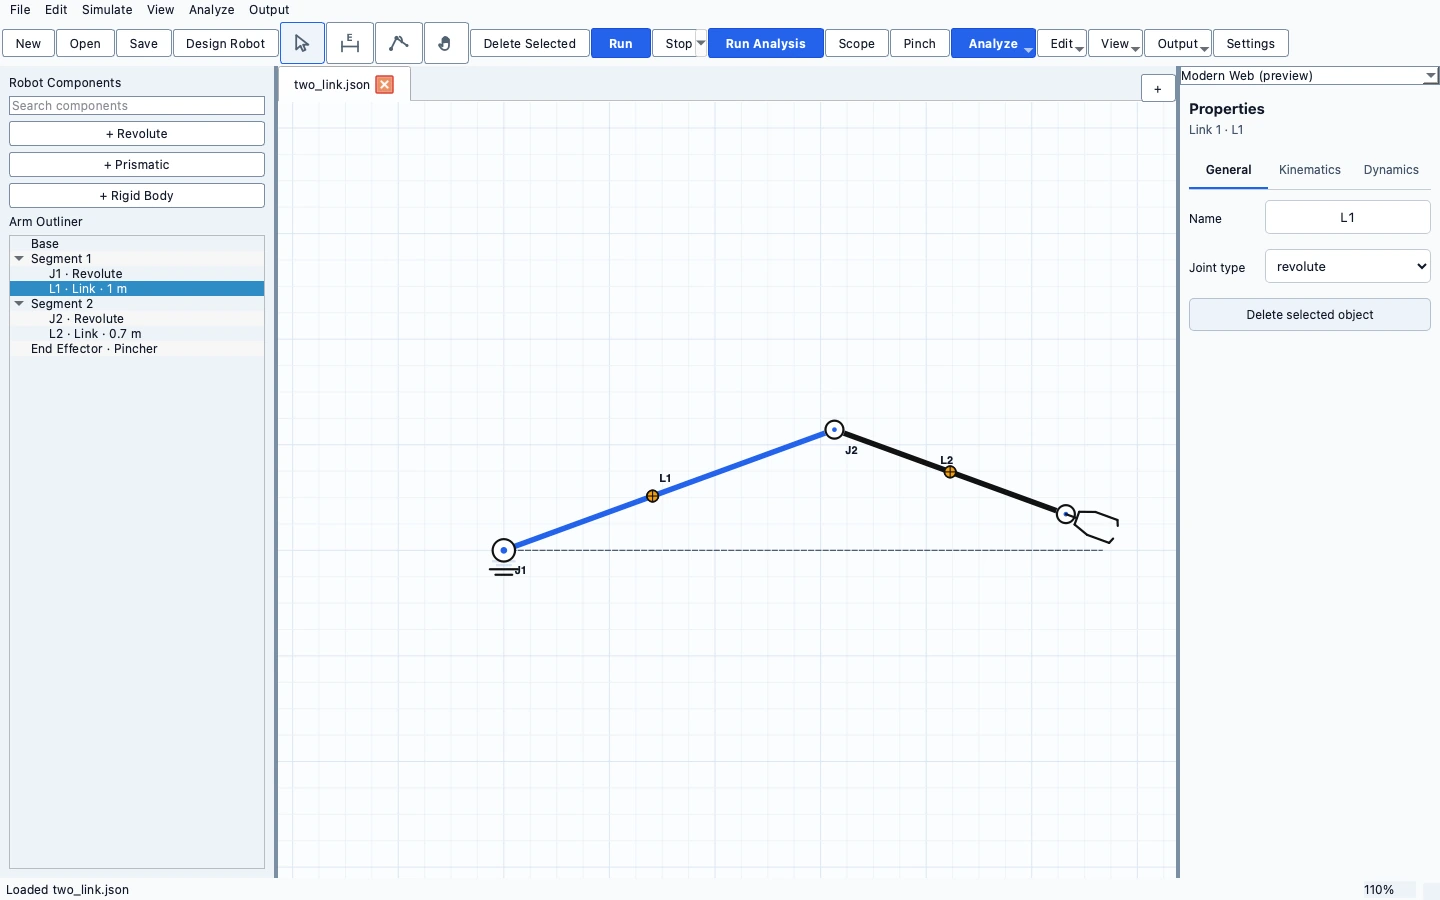This screenshot has width=1440, height=900.
Task: Select J1 · Revolute in the outliner
Action: tap(137, 274)
